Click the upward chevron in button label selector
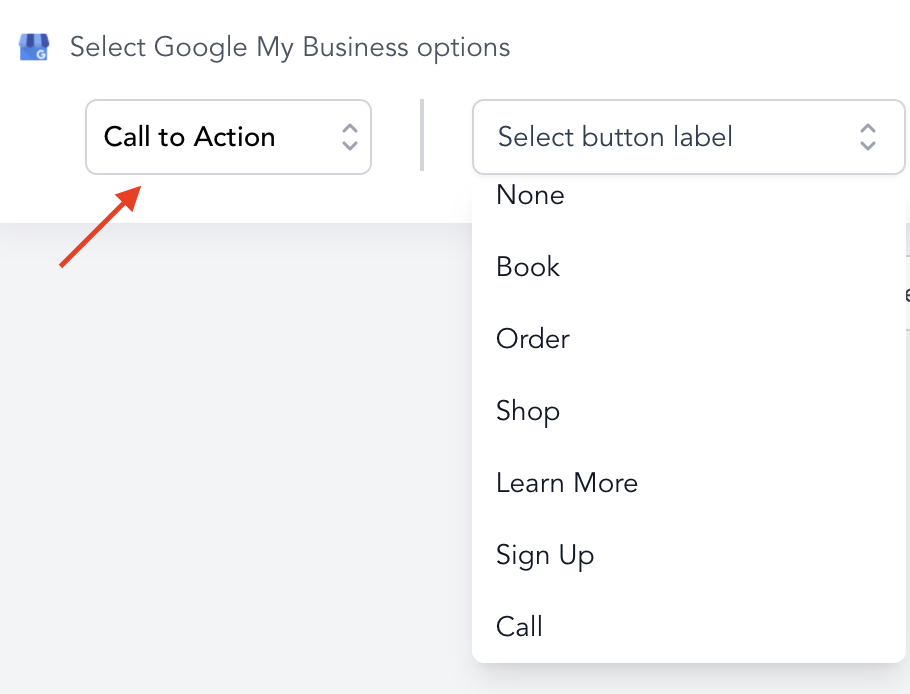This screenshot has height=694, width=910. [x=868, y=128]
